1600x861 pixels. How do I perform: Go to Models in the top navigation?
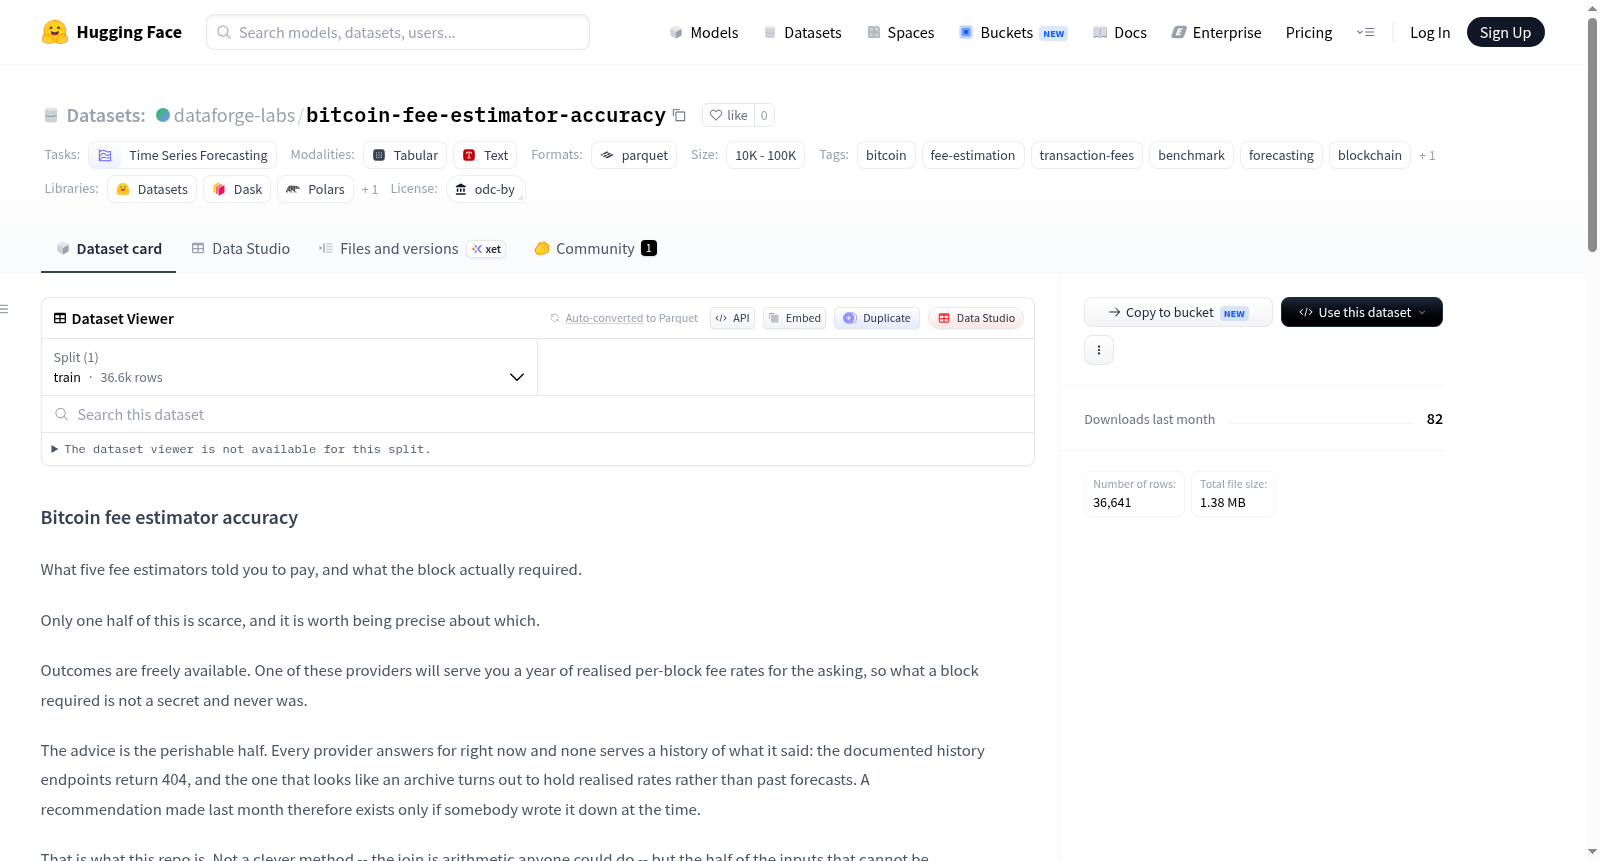[704, 32]
